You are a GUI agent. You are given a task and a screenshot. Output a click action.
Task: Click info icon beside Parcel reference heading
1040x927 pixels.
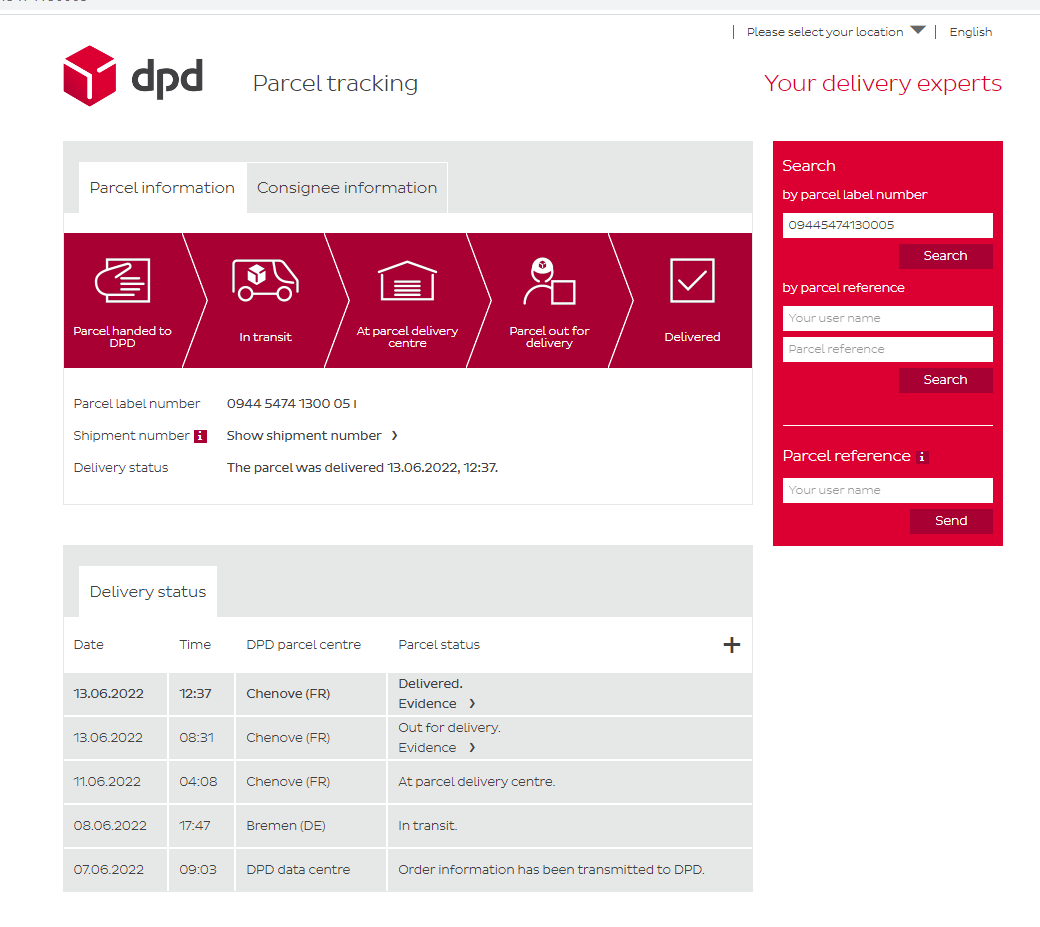pos(922,457)
